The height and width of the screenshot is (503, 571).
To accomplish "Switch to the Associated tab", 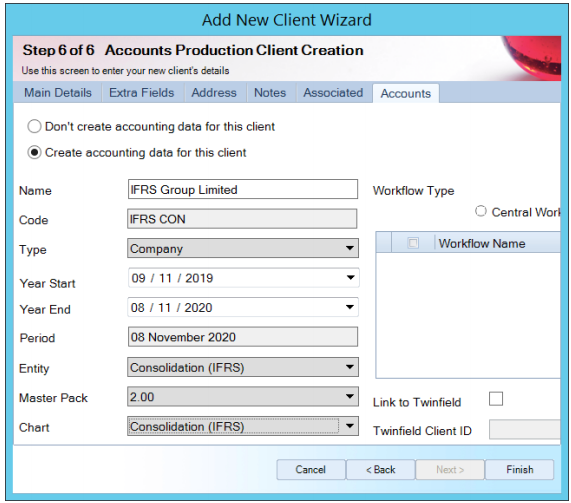I will coord(333,93).
